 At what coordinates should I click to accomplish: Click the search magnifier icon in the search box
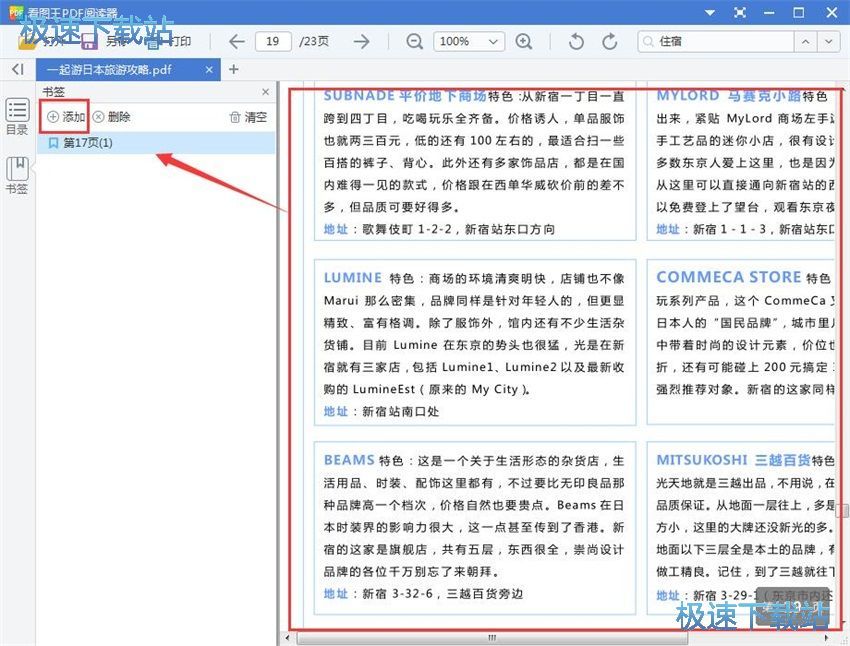tap(647, 41)
